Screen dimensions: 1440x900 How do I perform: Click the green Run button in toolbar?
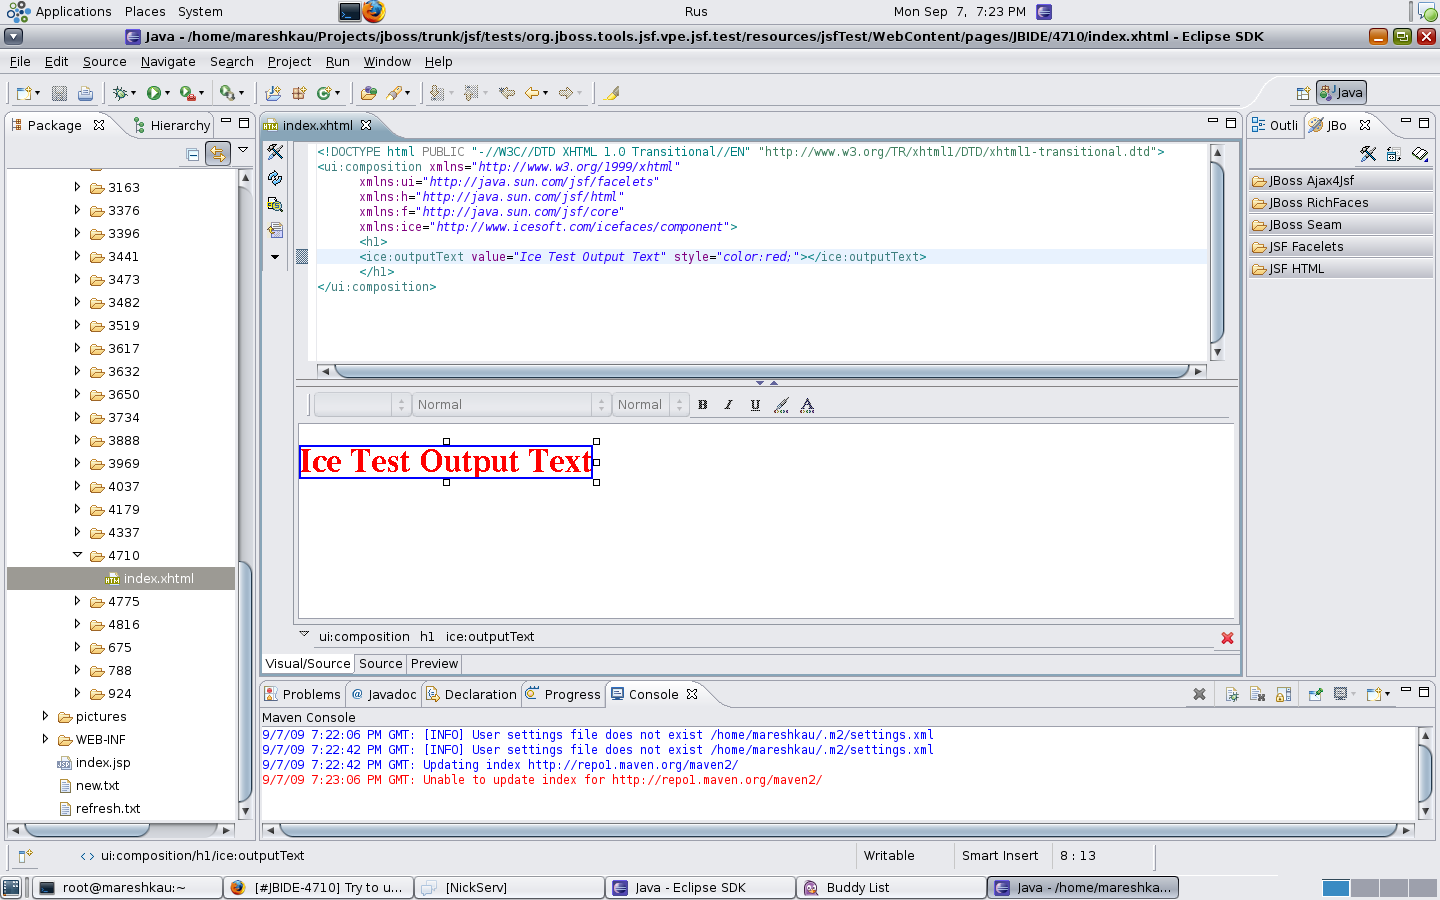154,93
